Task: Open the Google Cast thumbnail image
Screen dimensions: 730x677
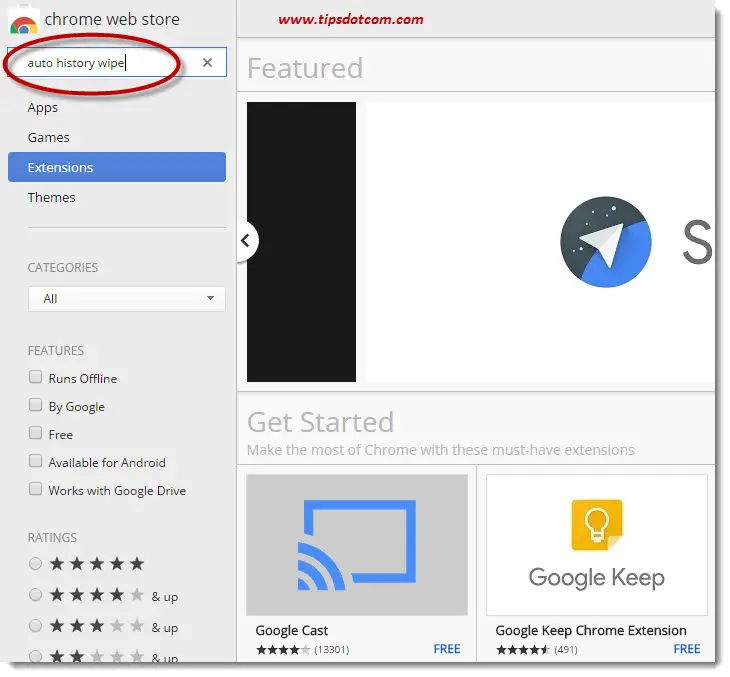Action: click(357, 545)
